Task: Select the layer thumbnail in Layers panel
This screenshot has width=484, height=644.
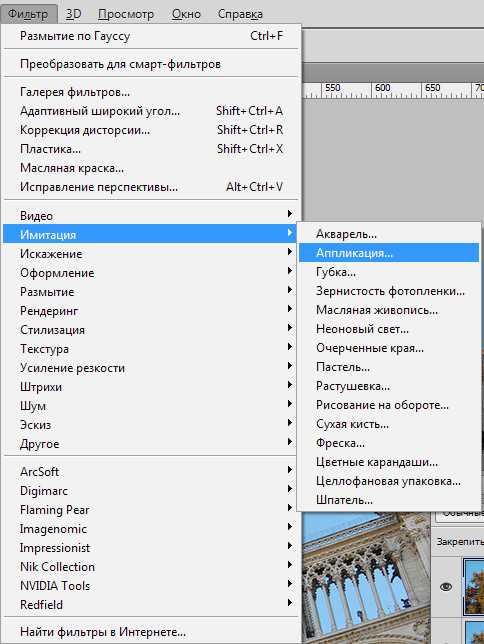Action: point(474,586)
